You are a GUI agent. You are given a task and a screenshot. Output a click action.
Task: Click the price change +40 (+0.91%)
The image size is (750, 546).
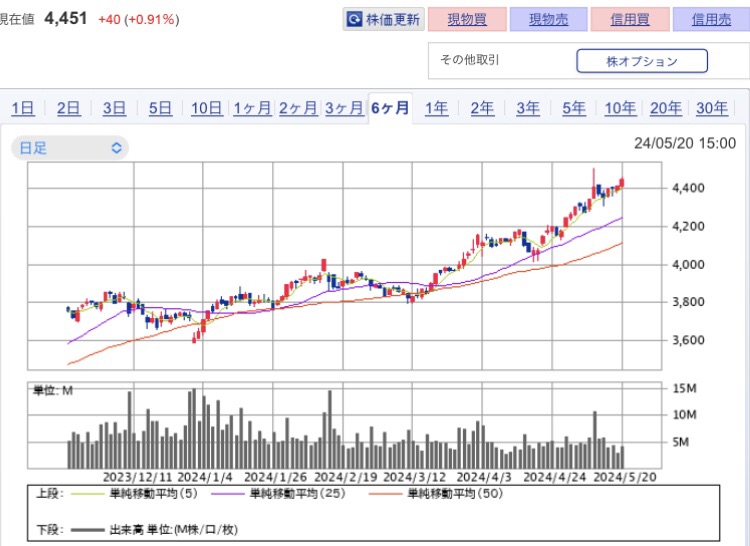point(139,20)
